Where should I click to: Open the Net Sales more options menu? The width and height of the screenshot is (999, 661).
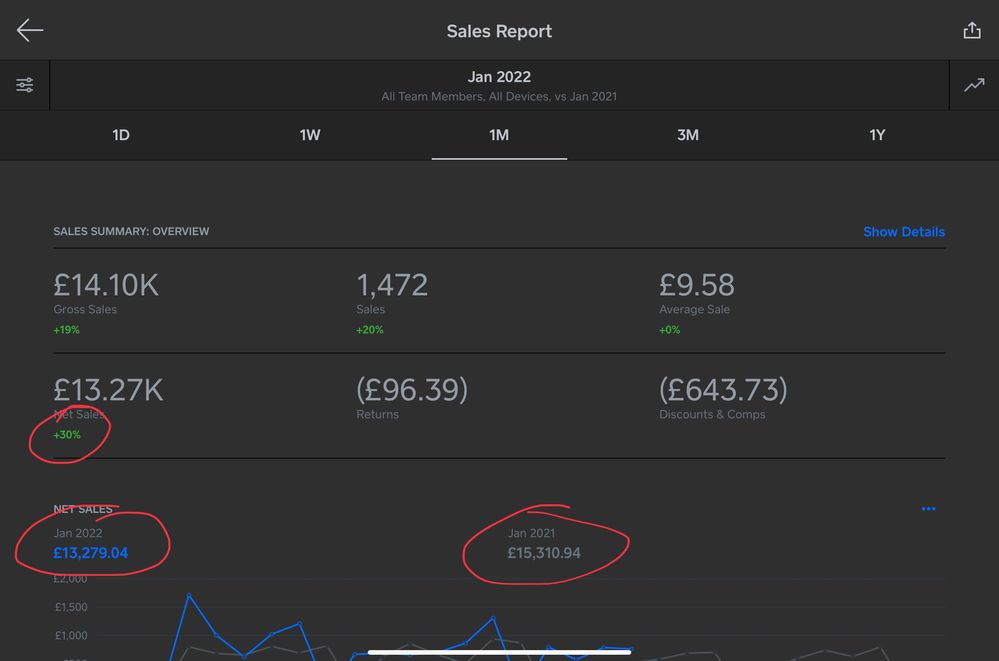point(928,509)
